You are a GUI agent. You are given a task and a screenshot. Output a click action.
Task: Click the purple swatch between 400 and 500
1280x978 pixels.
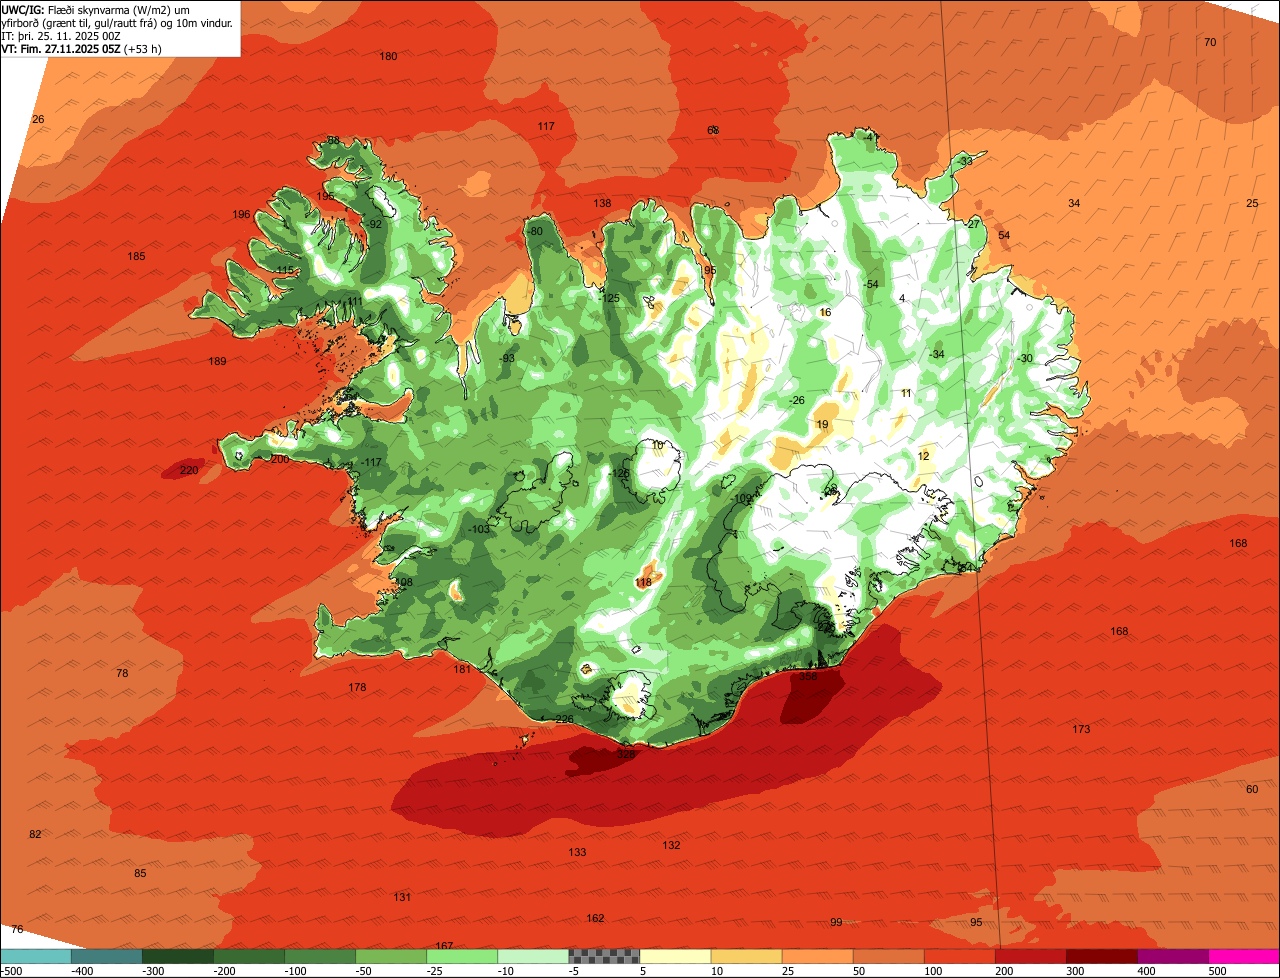pyautogui.click(x=1172, y=956)
